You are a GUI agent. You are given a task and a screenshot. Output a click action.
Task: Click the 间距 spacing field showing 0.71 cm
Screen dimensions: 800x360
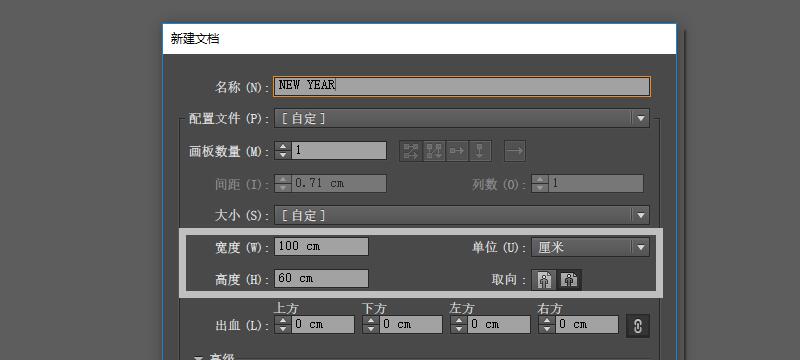(339, 184)
